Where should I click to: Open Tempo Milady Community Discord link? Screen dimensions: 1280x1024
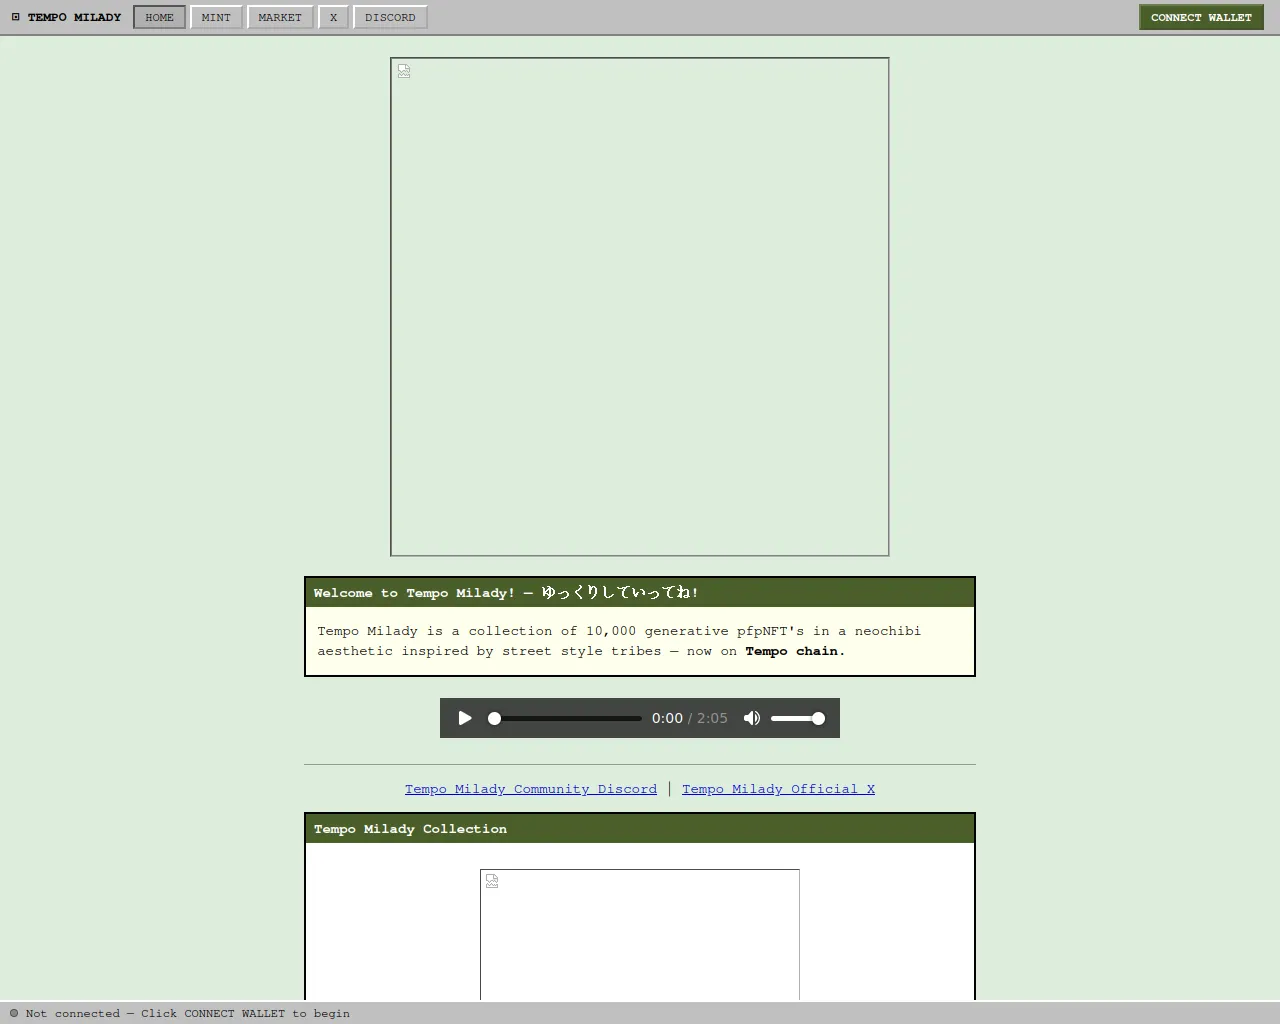[531, 789]
